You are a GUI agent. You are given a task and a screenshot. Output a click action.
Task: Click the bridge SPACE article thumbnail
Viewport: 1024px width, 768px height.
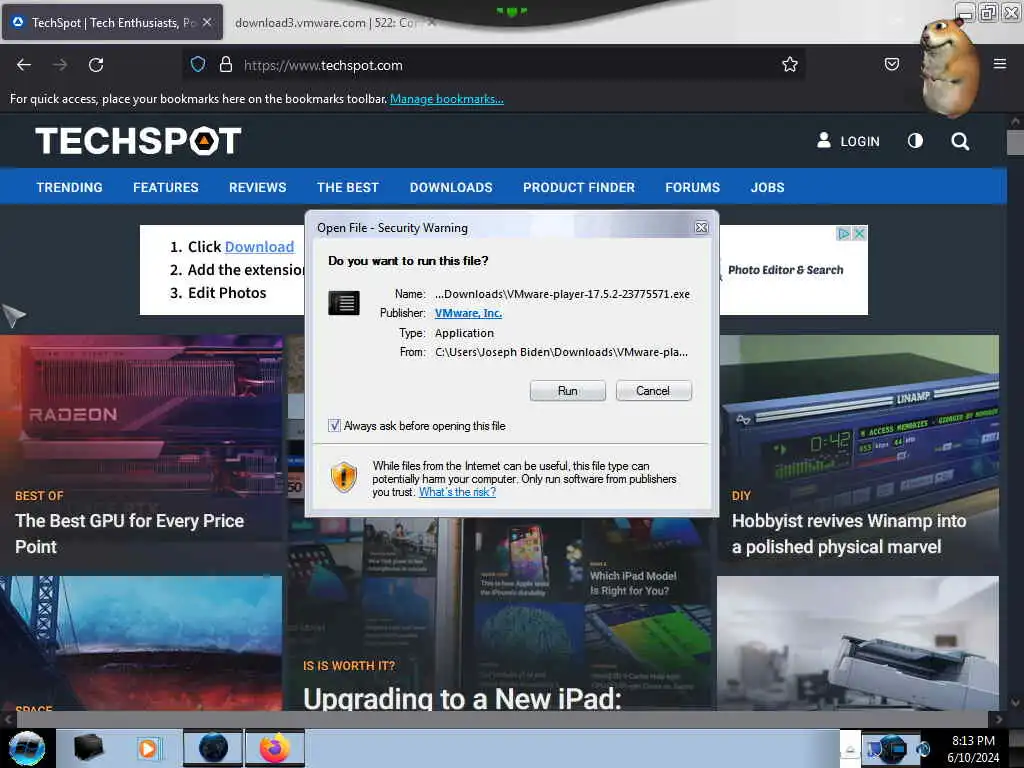coord(141,643)
